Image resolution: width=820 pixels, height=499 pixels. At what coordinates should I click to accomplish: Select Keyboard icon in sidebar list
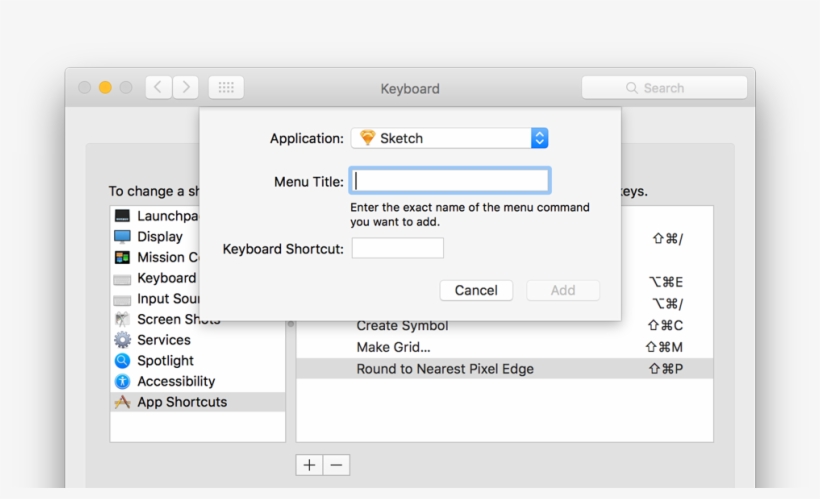[x=122, y=280]
